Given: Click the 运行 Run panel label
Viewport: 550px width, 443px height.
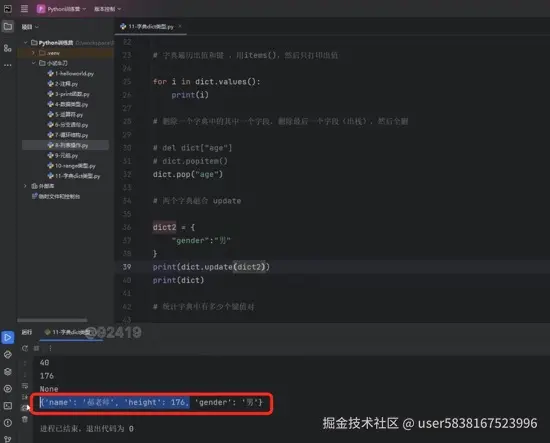Looking at the screenshot, I should coord(27,332).
